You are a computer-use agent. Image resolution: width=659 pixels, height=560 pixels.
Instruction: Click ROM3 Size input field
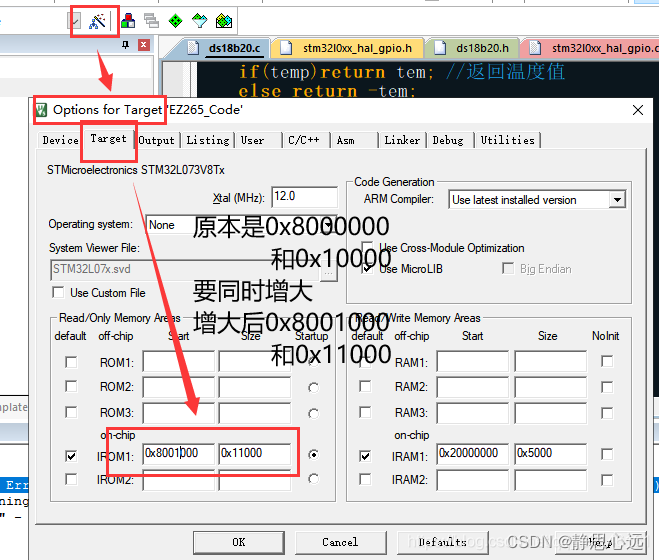(255, 413)
